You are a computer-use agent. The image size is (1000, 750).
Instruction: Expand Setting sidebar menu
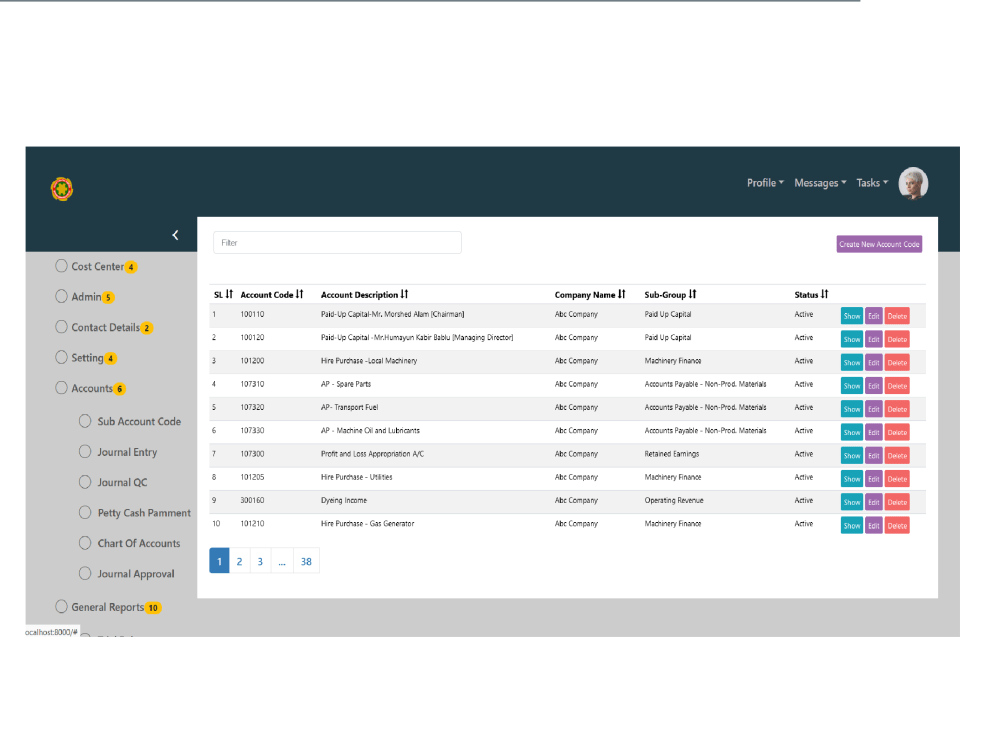[87, 358]
